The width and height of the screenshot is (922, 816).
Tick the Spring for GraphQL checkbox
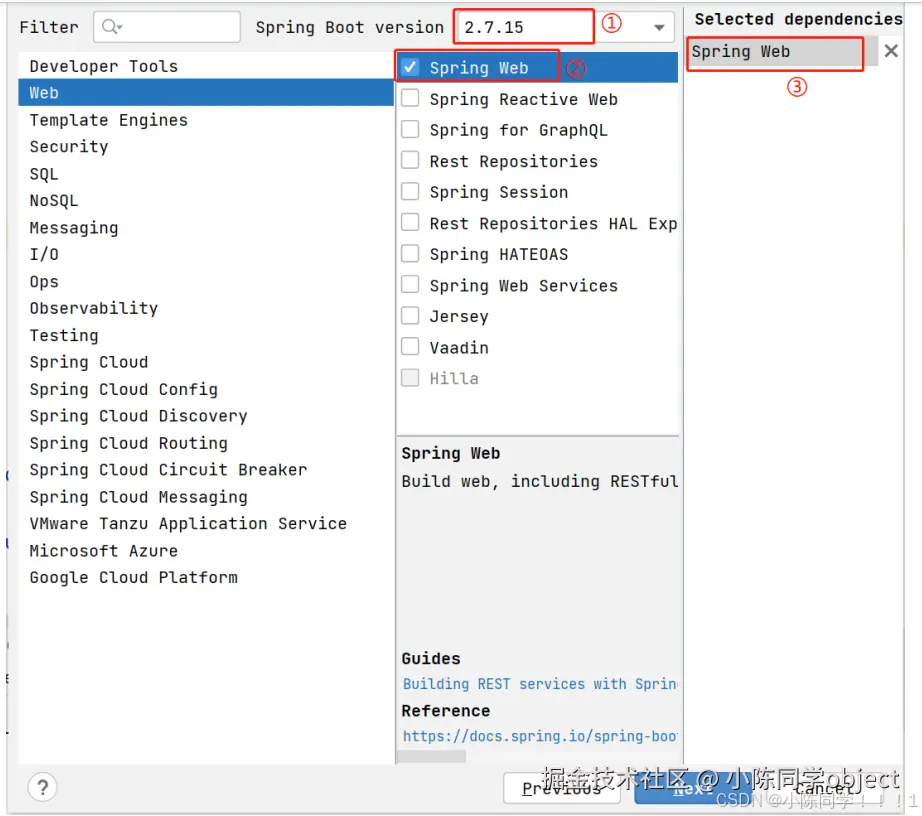(x=410, y=129)
